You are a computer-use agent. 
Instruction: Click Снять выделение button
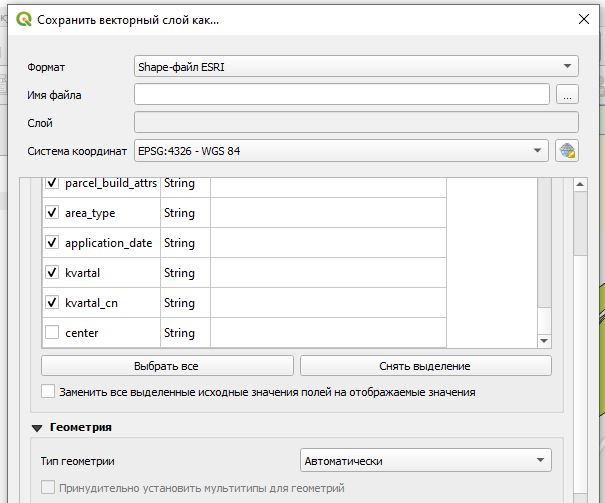click(x=426, y=366)
